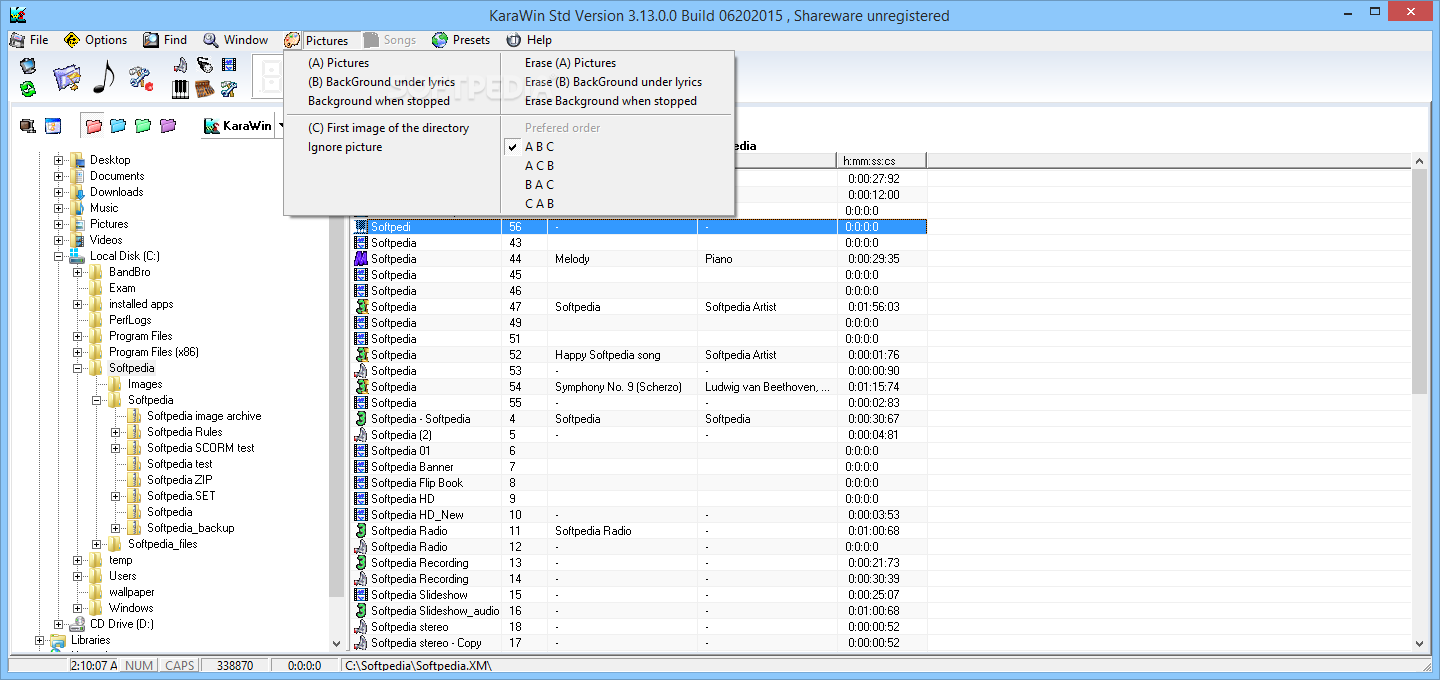Screen dimensions: 1440x680
Task: Select the PerfLogs folder in tree
Action: [x=129, y=320]
